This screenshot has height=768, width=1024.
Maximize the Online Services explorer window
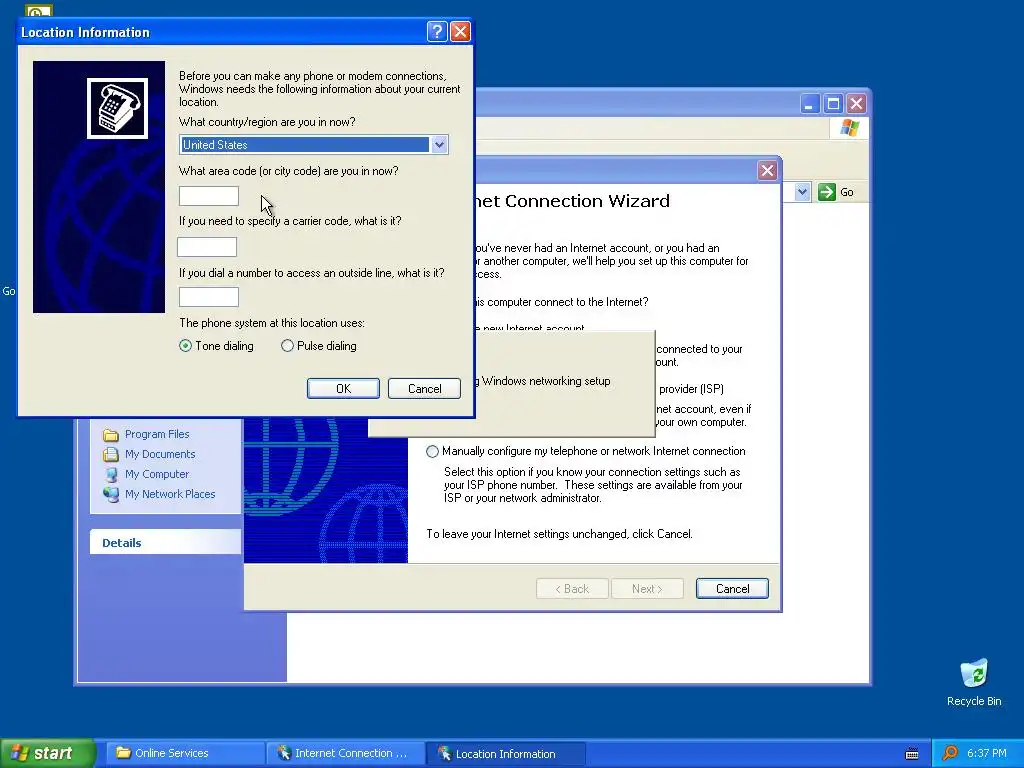coord(833,104)
